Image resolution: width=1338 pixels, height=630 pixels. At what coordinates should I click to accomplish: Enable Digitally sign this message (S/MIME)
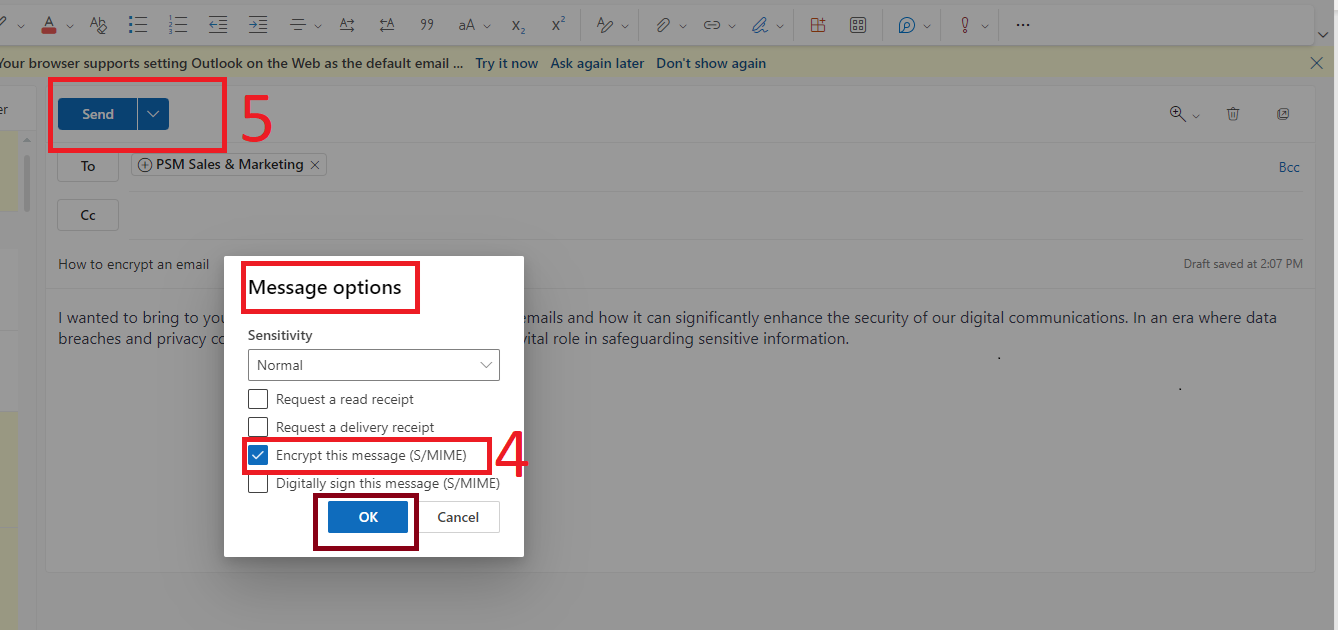(x=258, y=483)
